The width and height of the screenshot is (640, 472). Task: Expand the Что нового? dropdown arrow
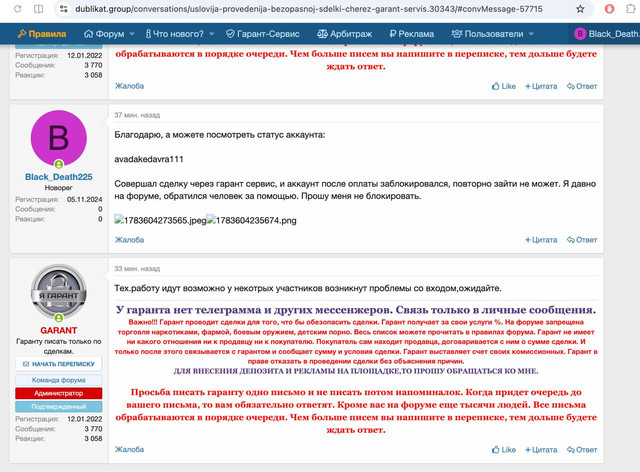tap(211, 34)
